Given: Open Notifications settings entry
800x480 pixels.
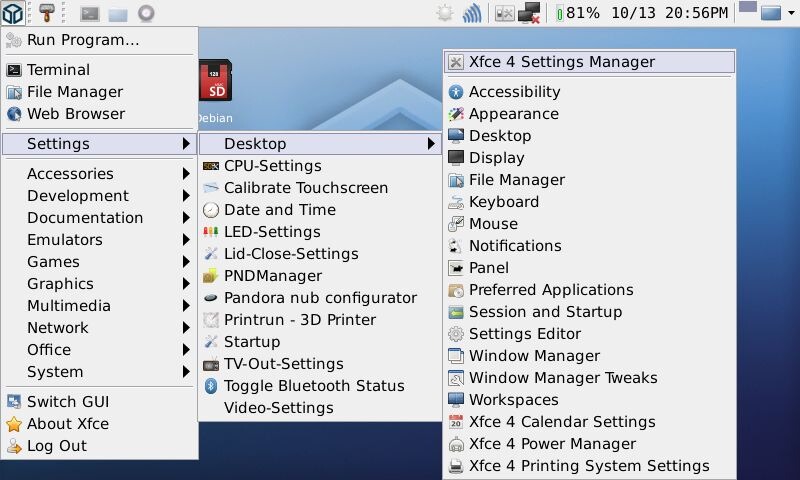Looking at the screenshot, I should 589,246.
